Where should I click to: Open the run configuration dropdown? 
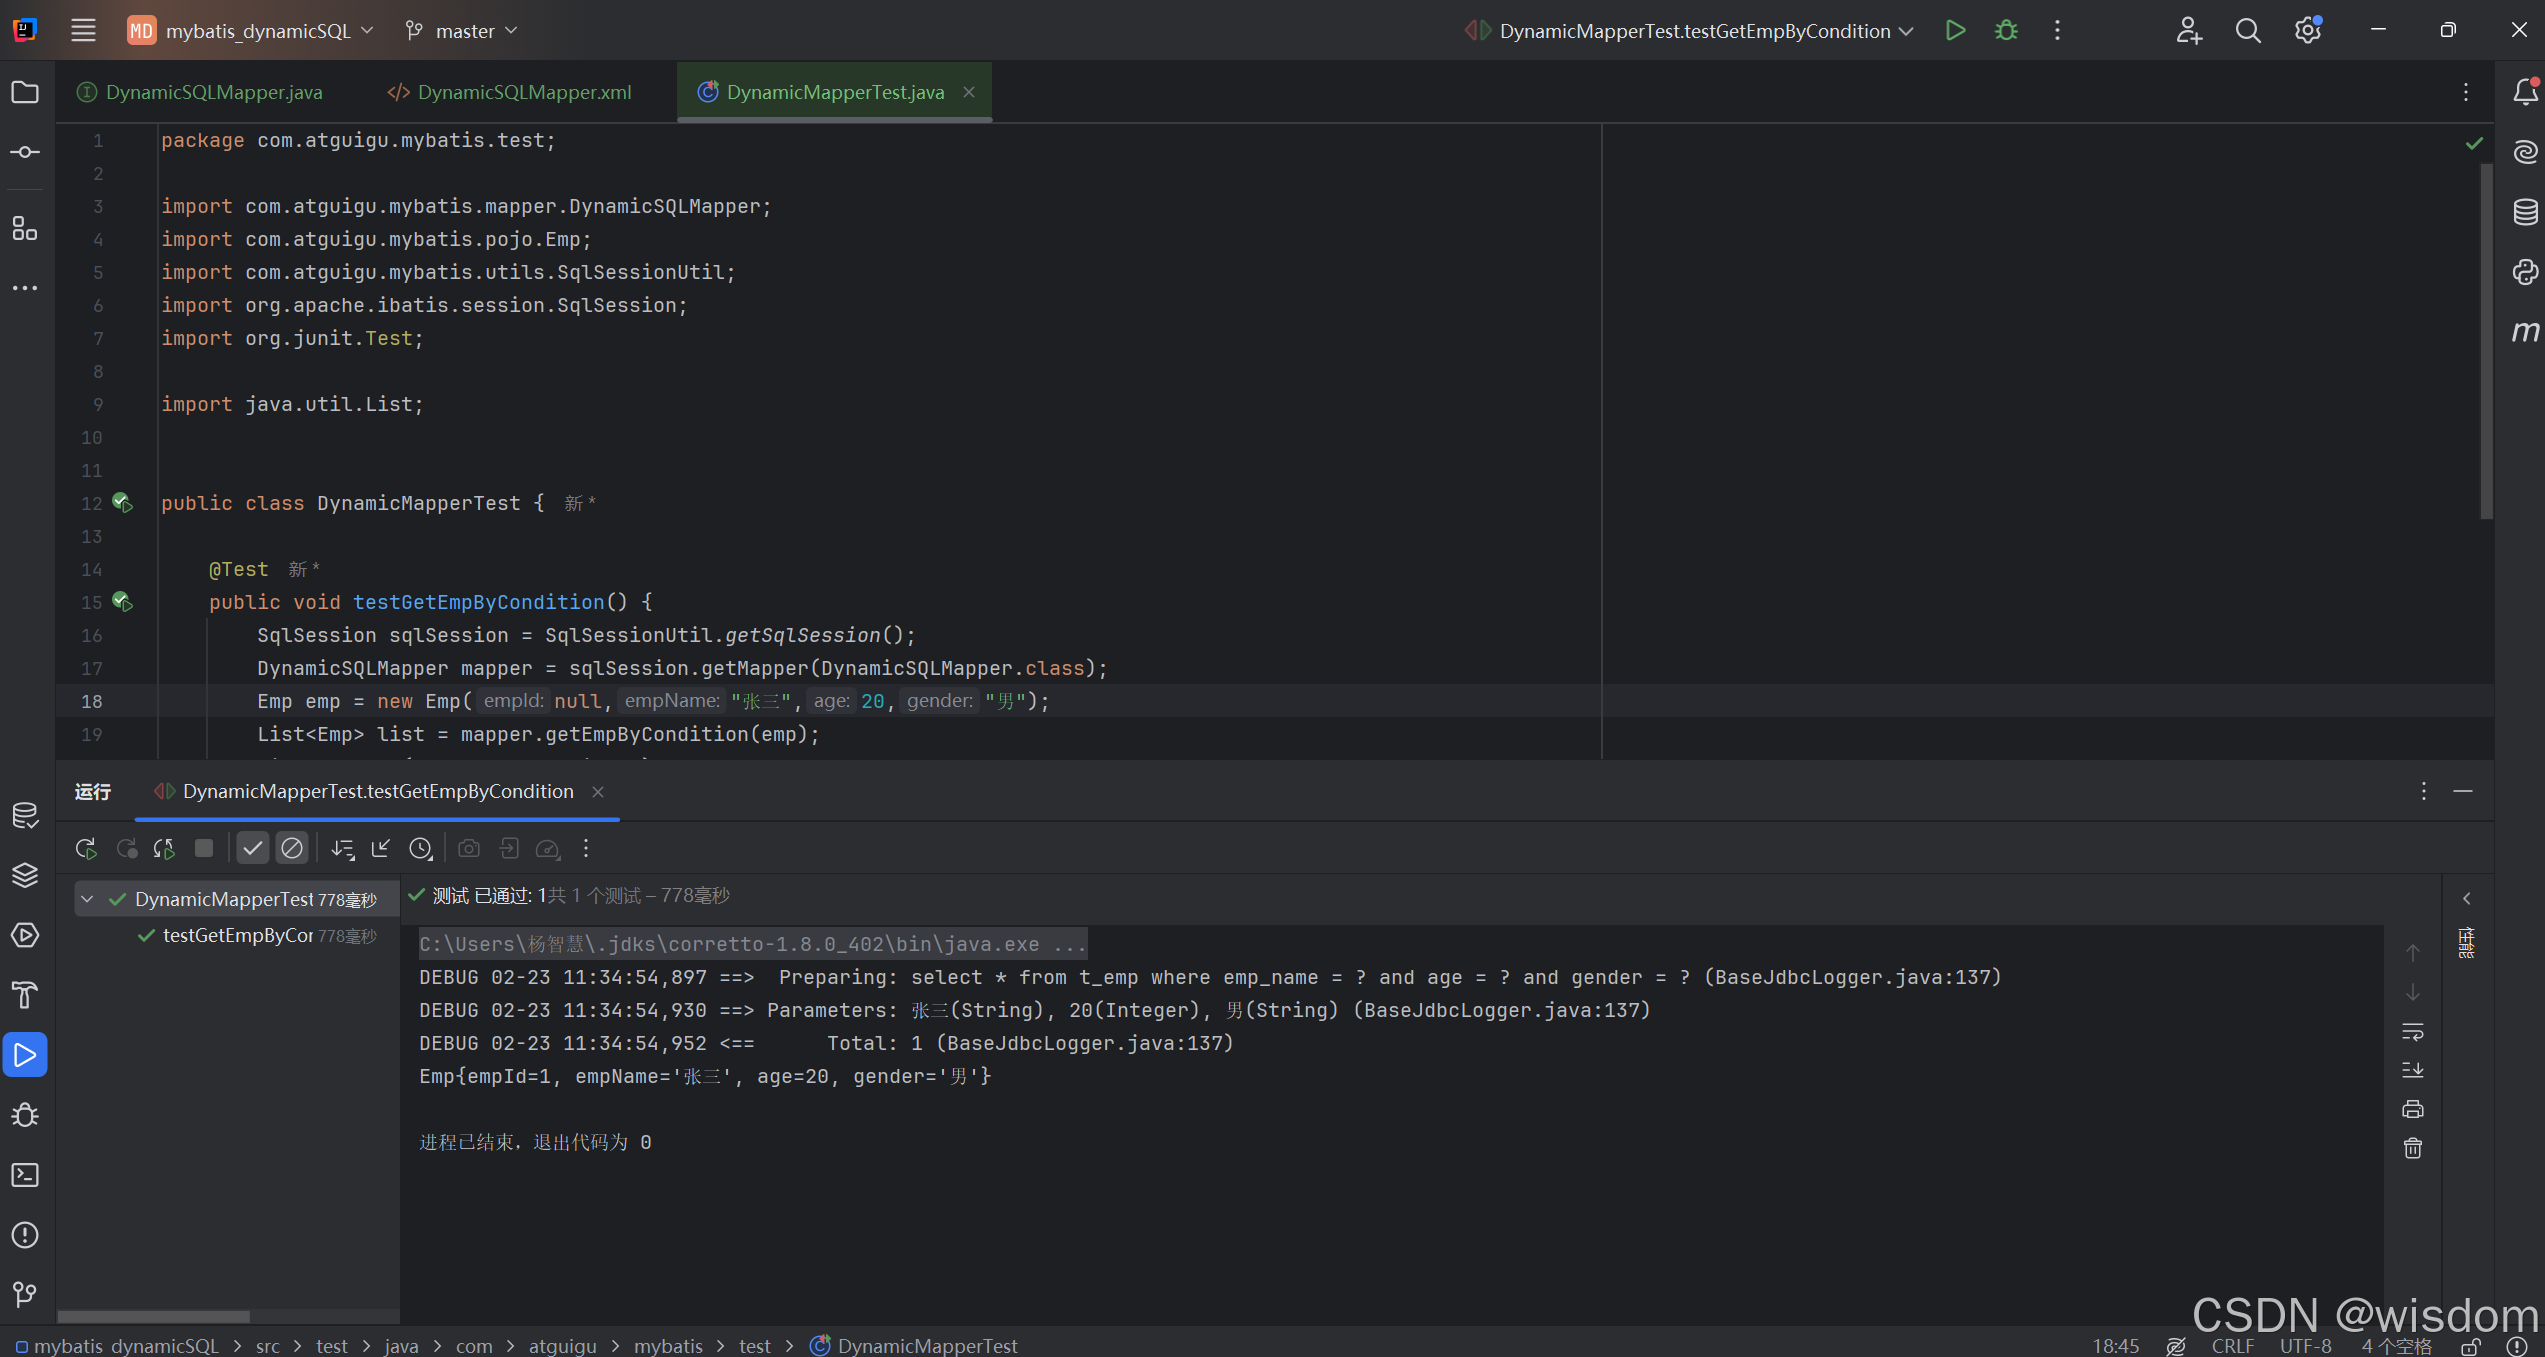point(1696,31)
